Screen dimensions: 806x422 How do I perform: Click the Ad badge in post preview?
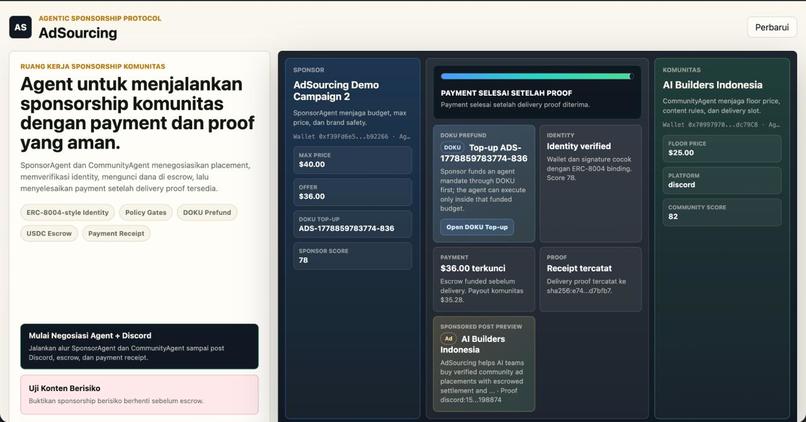click(448, 339)
